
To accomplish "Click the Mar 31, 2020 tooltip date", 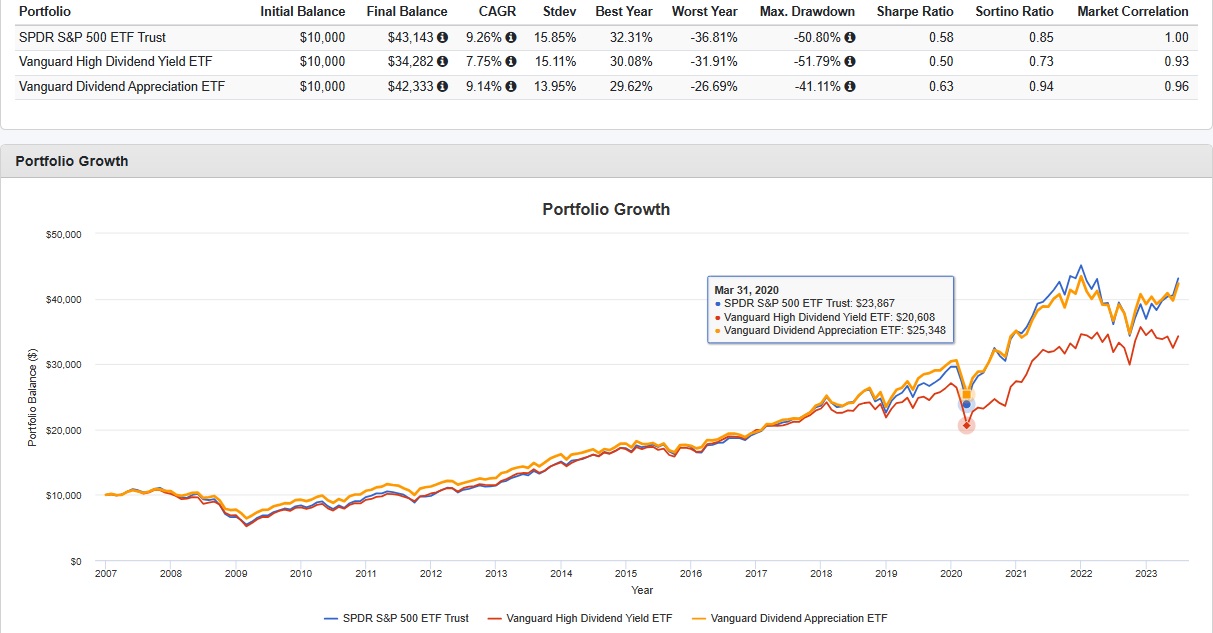I will click(746, 290).
